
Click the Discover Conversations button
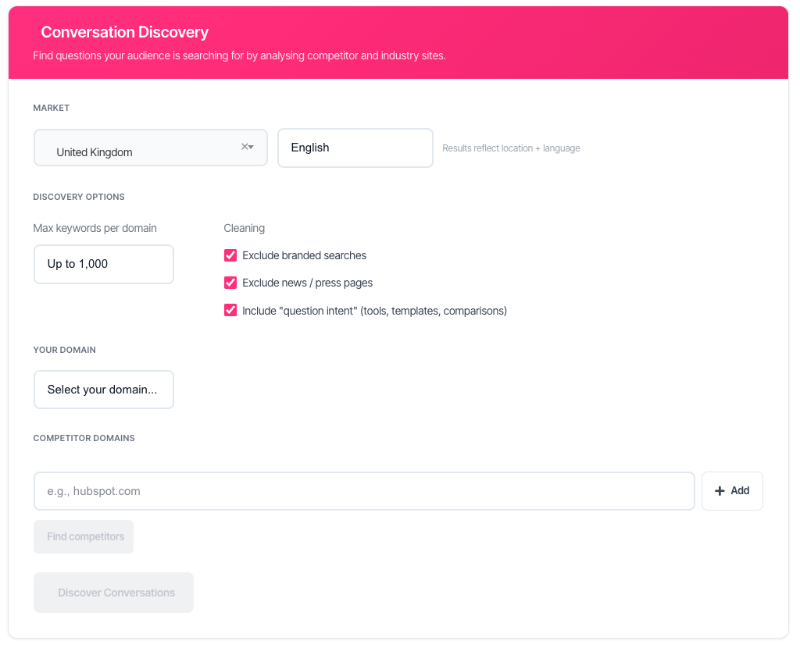tap(114, 593)
